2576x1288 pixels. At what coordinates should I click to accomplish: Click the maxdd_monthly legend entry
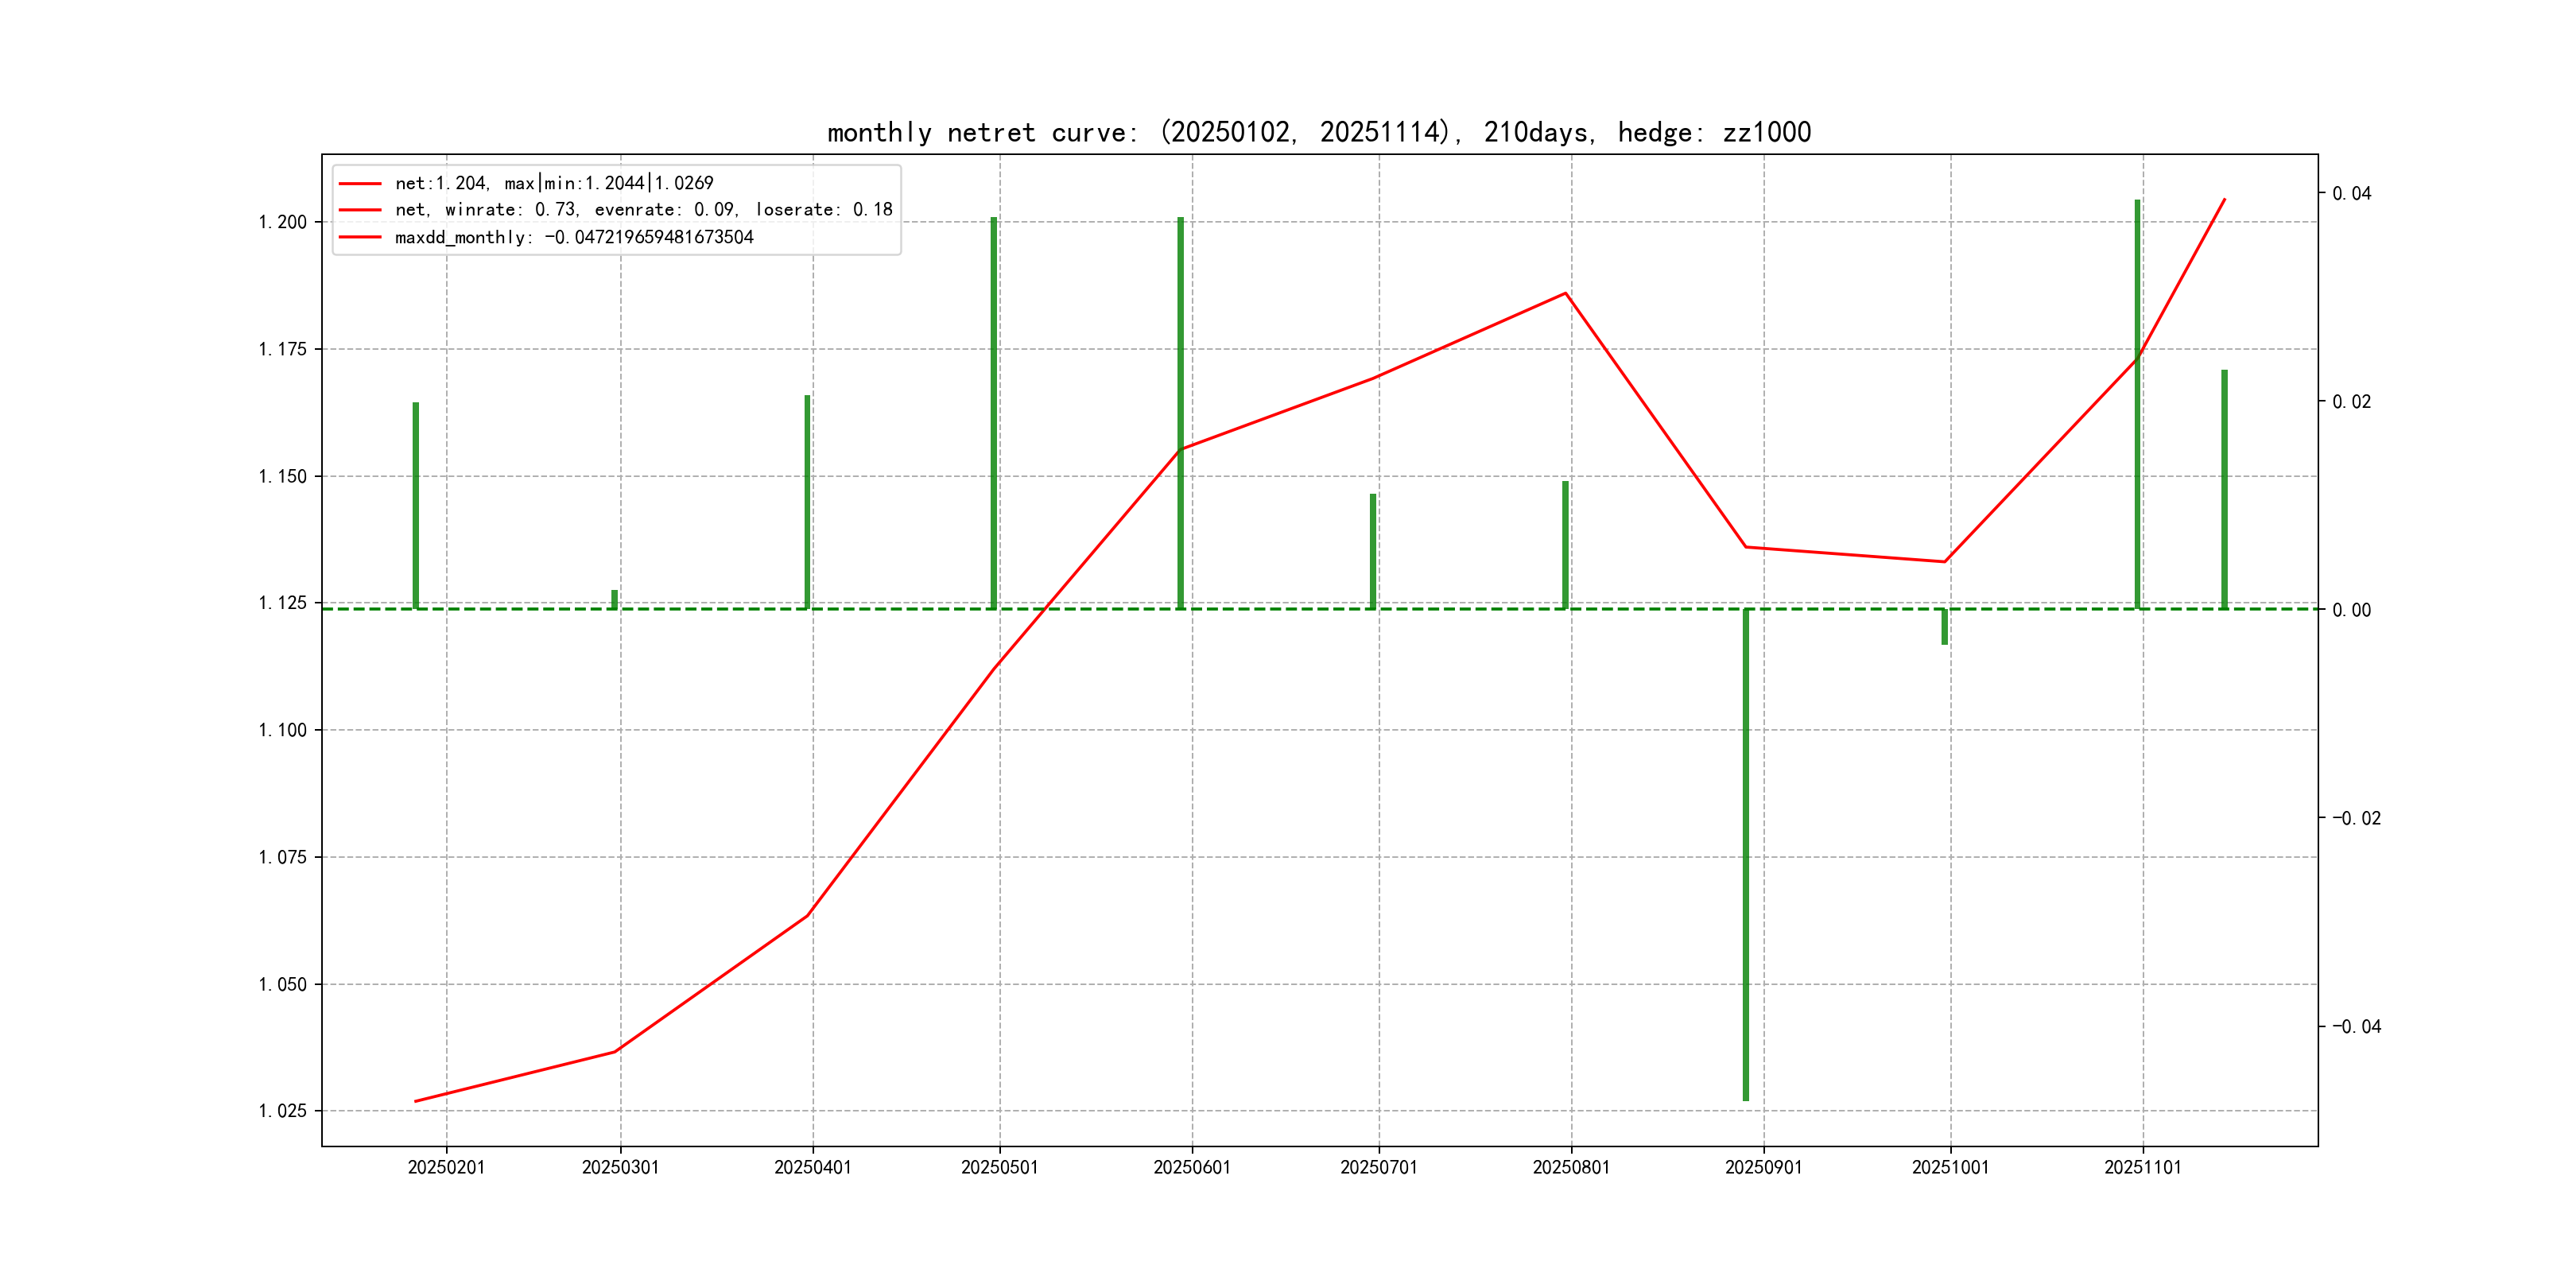tap(573, 237)
